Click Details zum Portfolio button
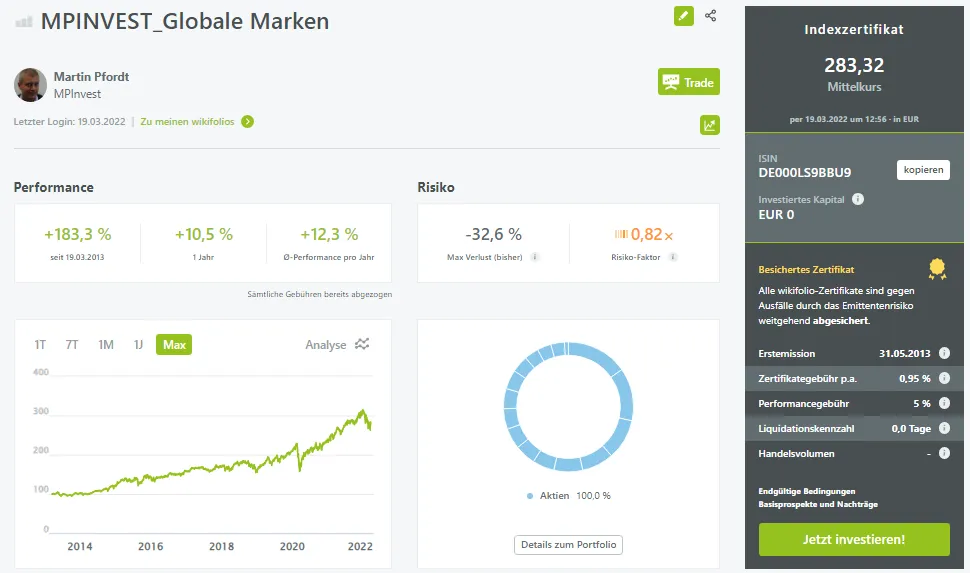Image resolution: width=970 pixels, height=573 pixels. click(569, 545)
